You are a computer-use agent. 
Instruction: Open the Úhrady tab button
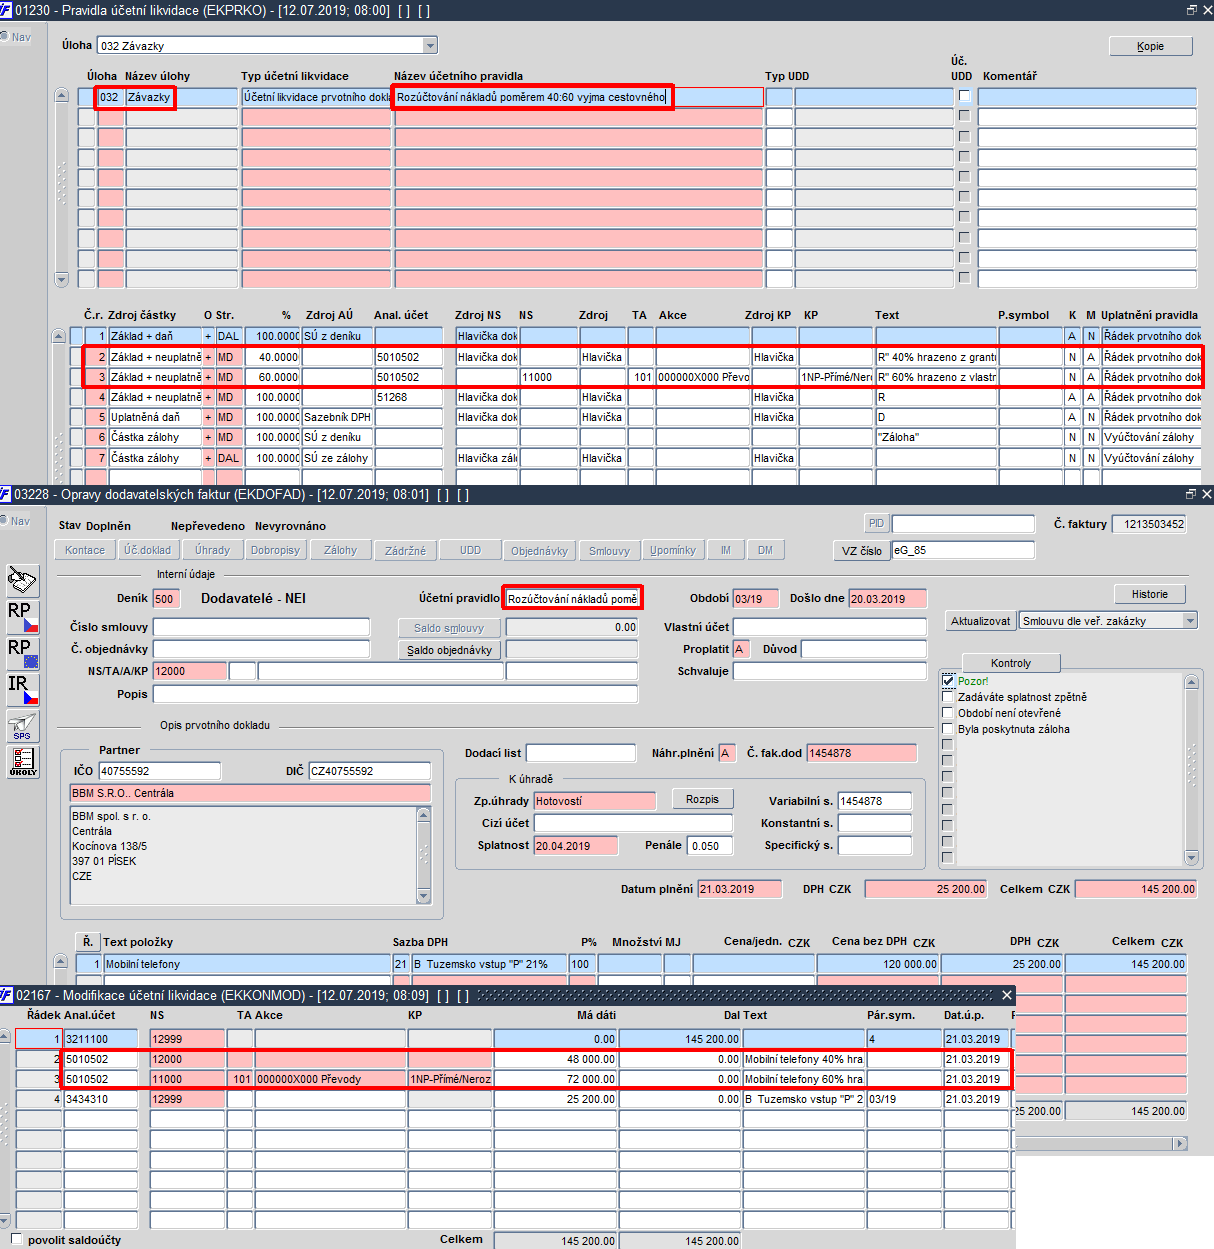[x=212, y=550]
